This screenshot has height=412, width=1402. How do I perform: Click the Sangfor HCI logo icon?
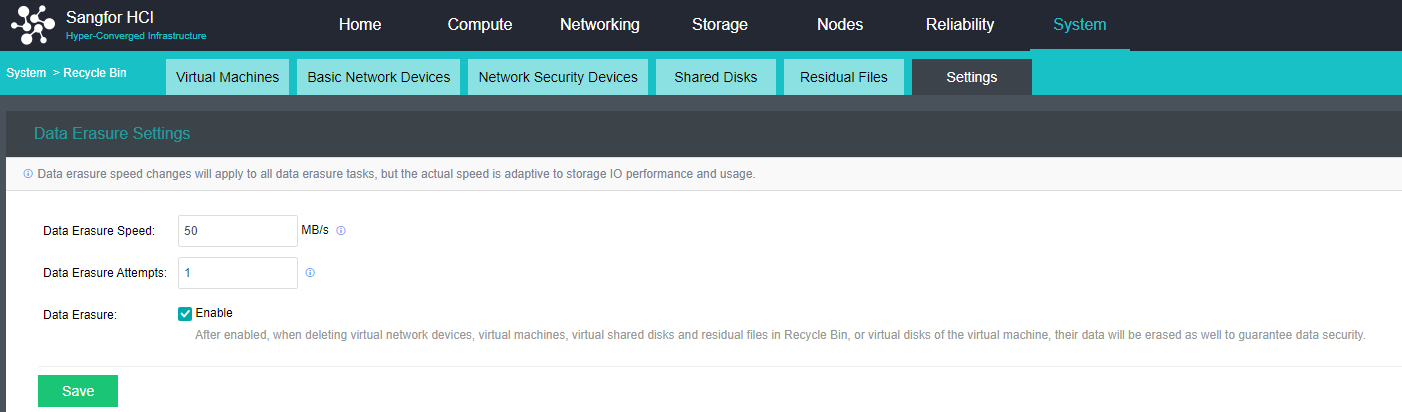pyautogui.click(x=32, y=26)
